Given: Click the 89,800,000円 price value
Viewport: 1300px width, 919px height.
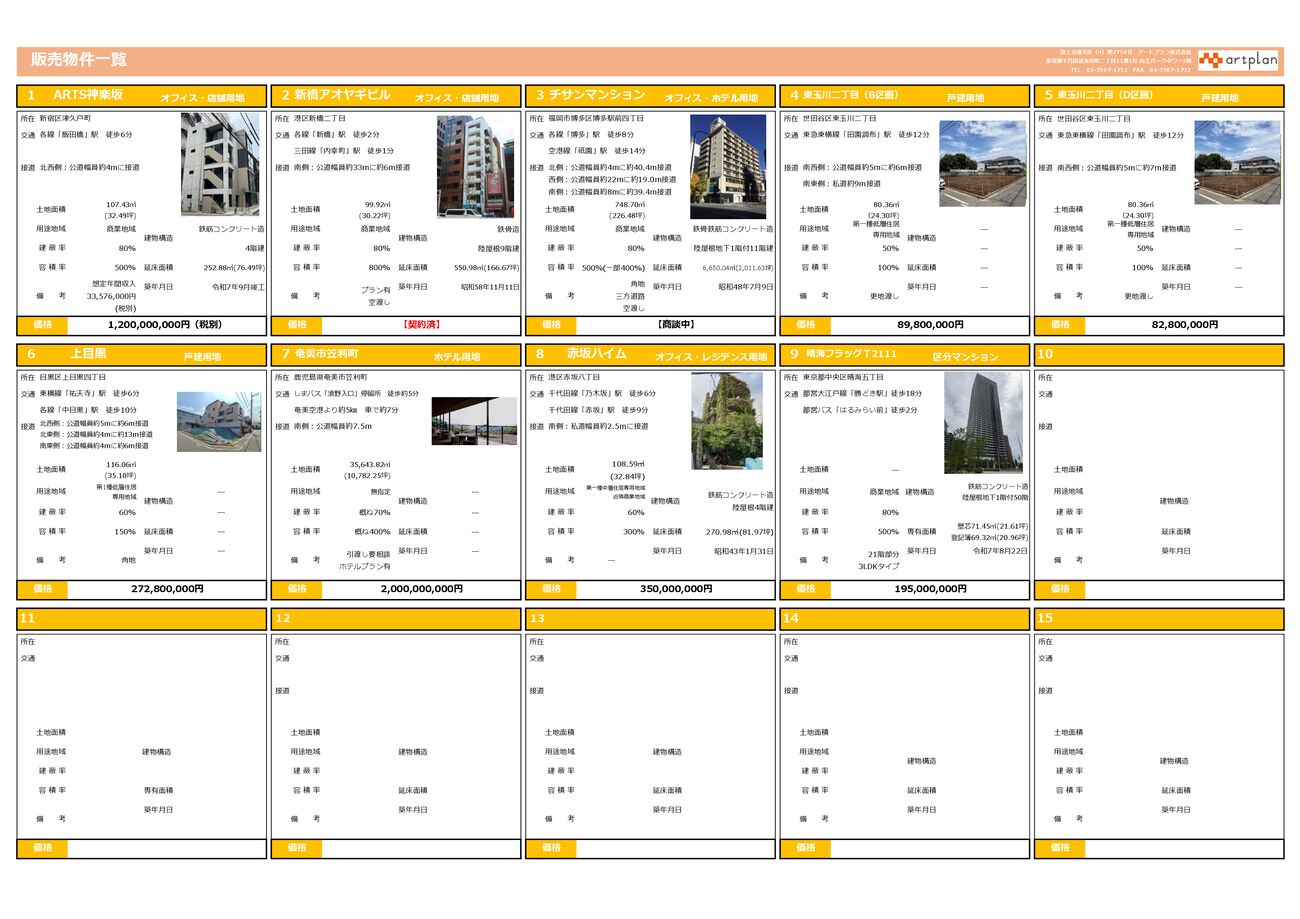Looking at the screenshot, I should tap(930, 325).
